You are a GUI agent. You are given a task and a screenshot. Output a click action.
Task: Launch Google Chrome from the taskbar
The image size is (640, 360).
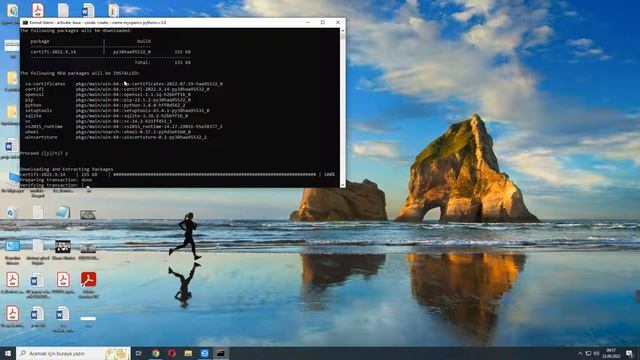tap(156, 353)
